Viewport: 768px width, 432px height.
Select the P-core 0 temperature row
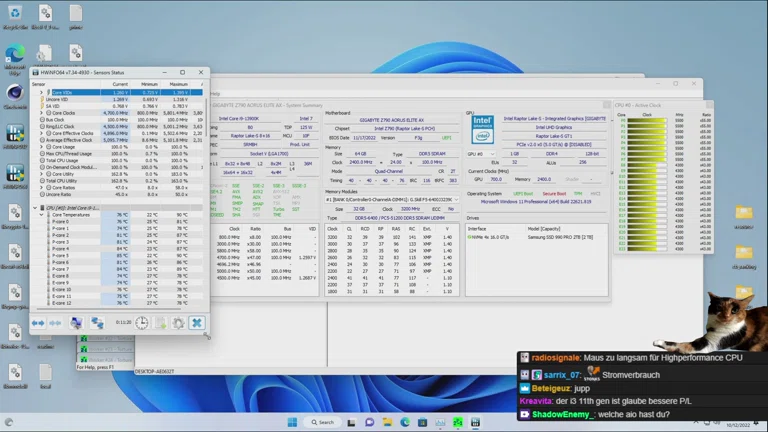point(62,221)
